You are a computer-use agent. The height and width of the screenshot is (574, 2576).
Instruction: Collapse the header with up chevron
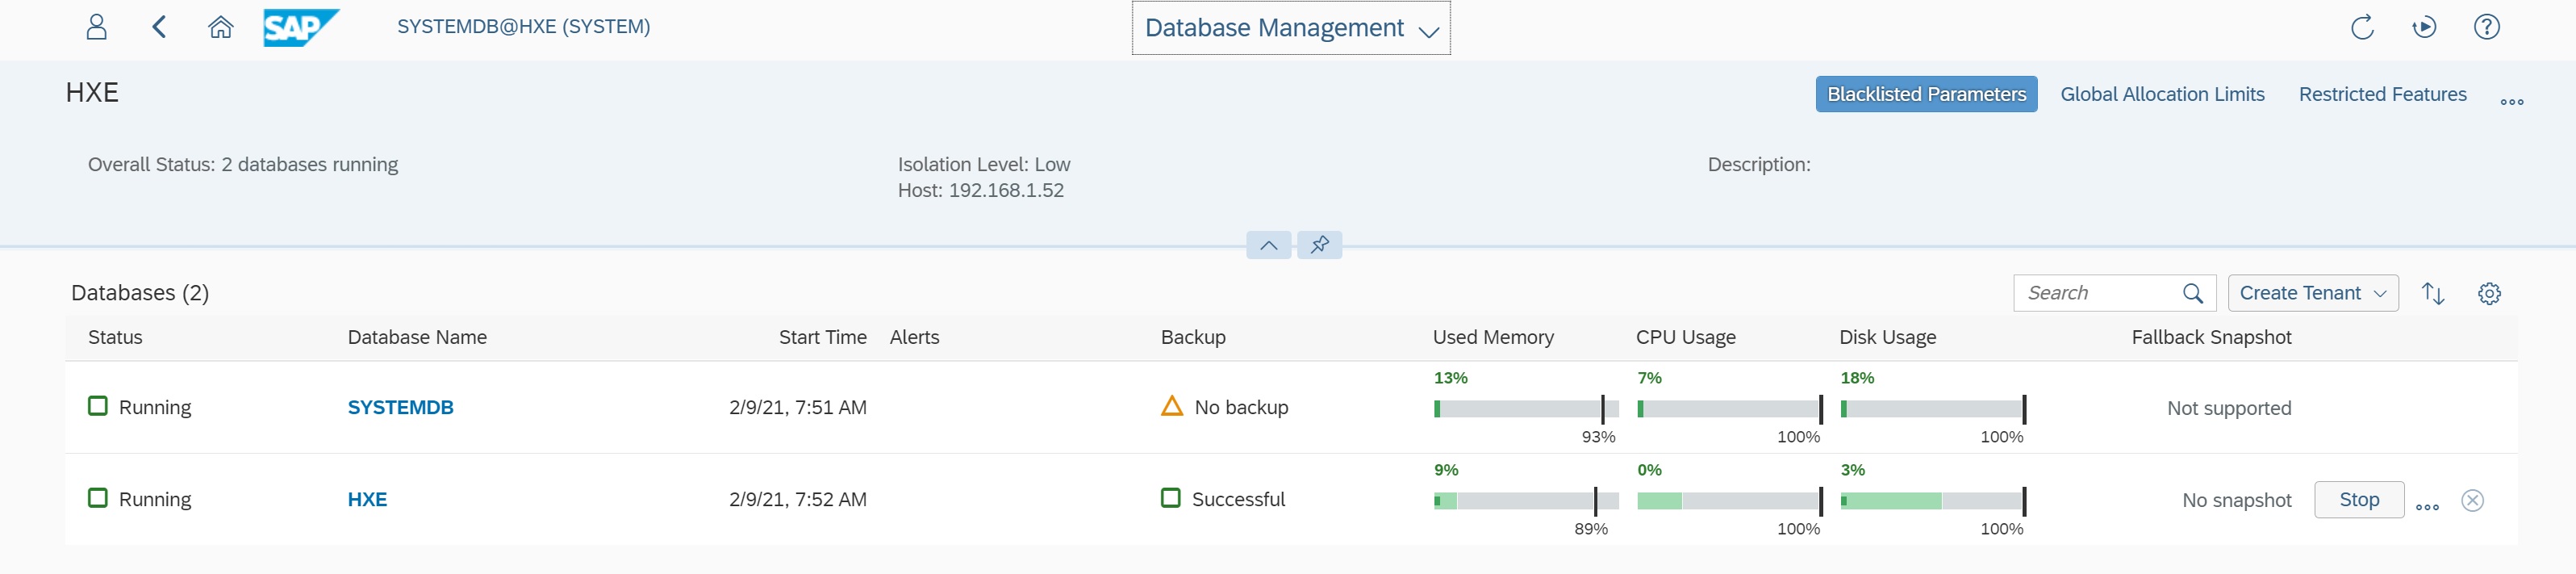click(x=1268, y=245)
